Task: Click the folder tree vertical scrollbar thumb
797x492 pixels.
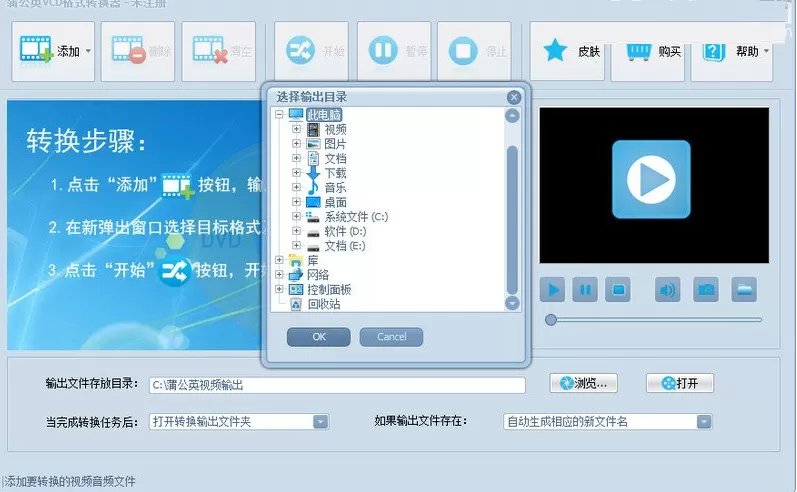Action: pyautogui.click(x=512, y=220)
